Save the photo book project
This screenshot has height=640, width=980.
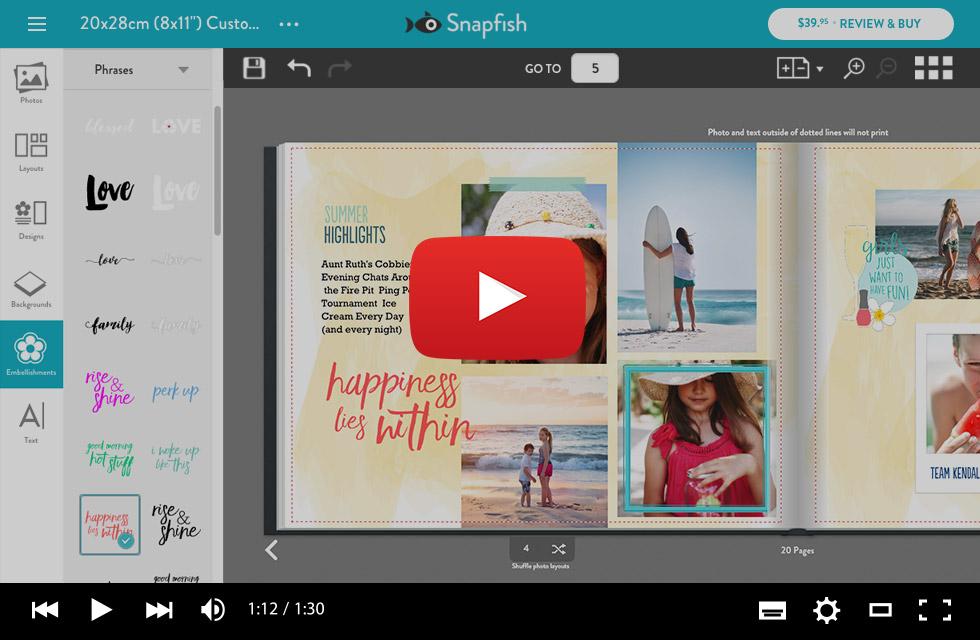coord(253,67)
